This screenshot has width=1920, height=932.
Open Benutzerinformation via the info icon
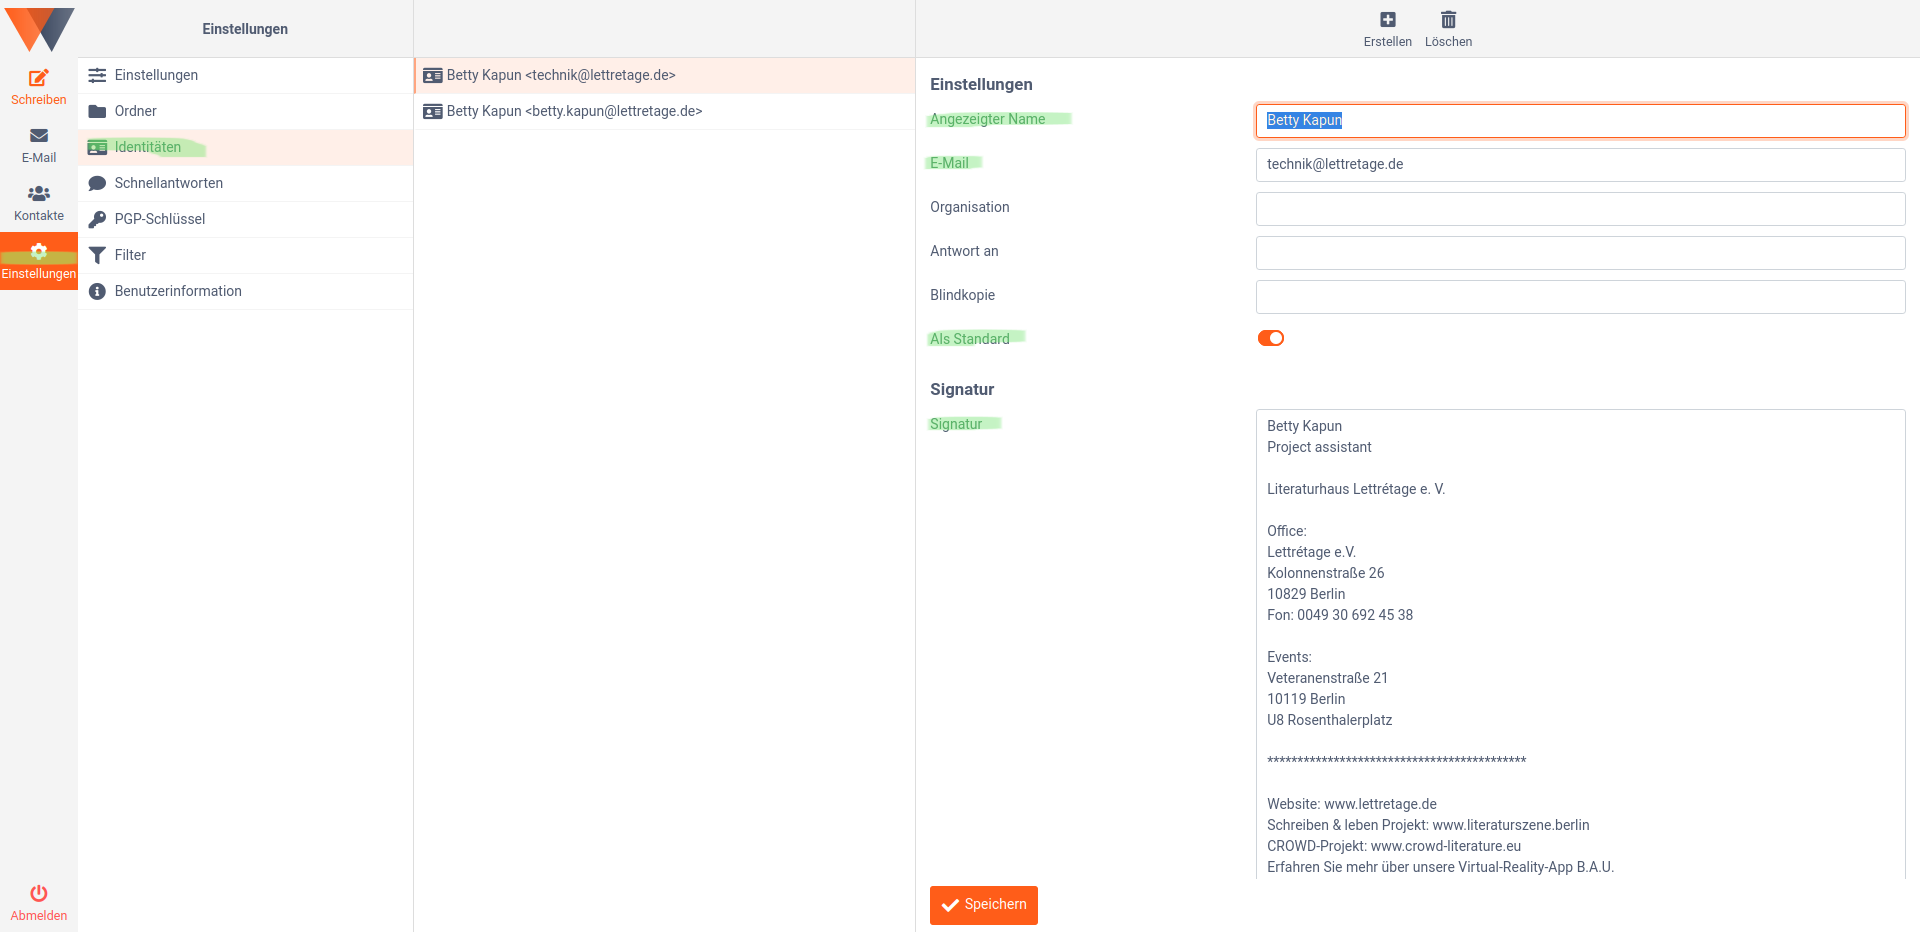(97, 291)
